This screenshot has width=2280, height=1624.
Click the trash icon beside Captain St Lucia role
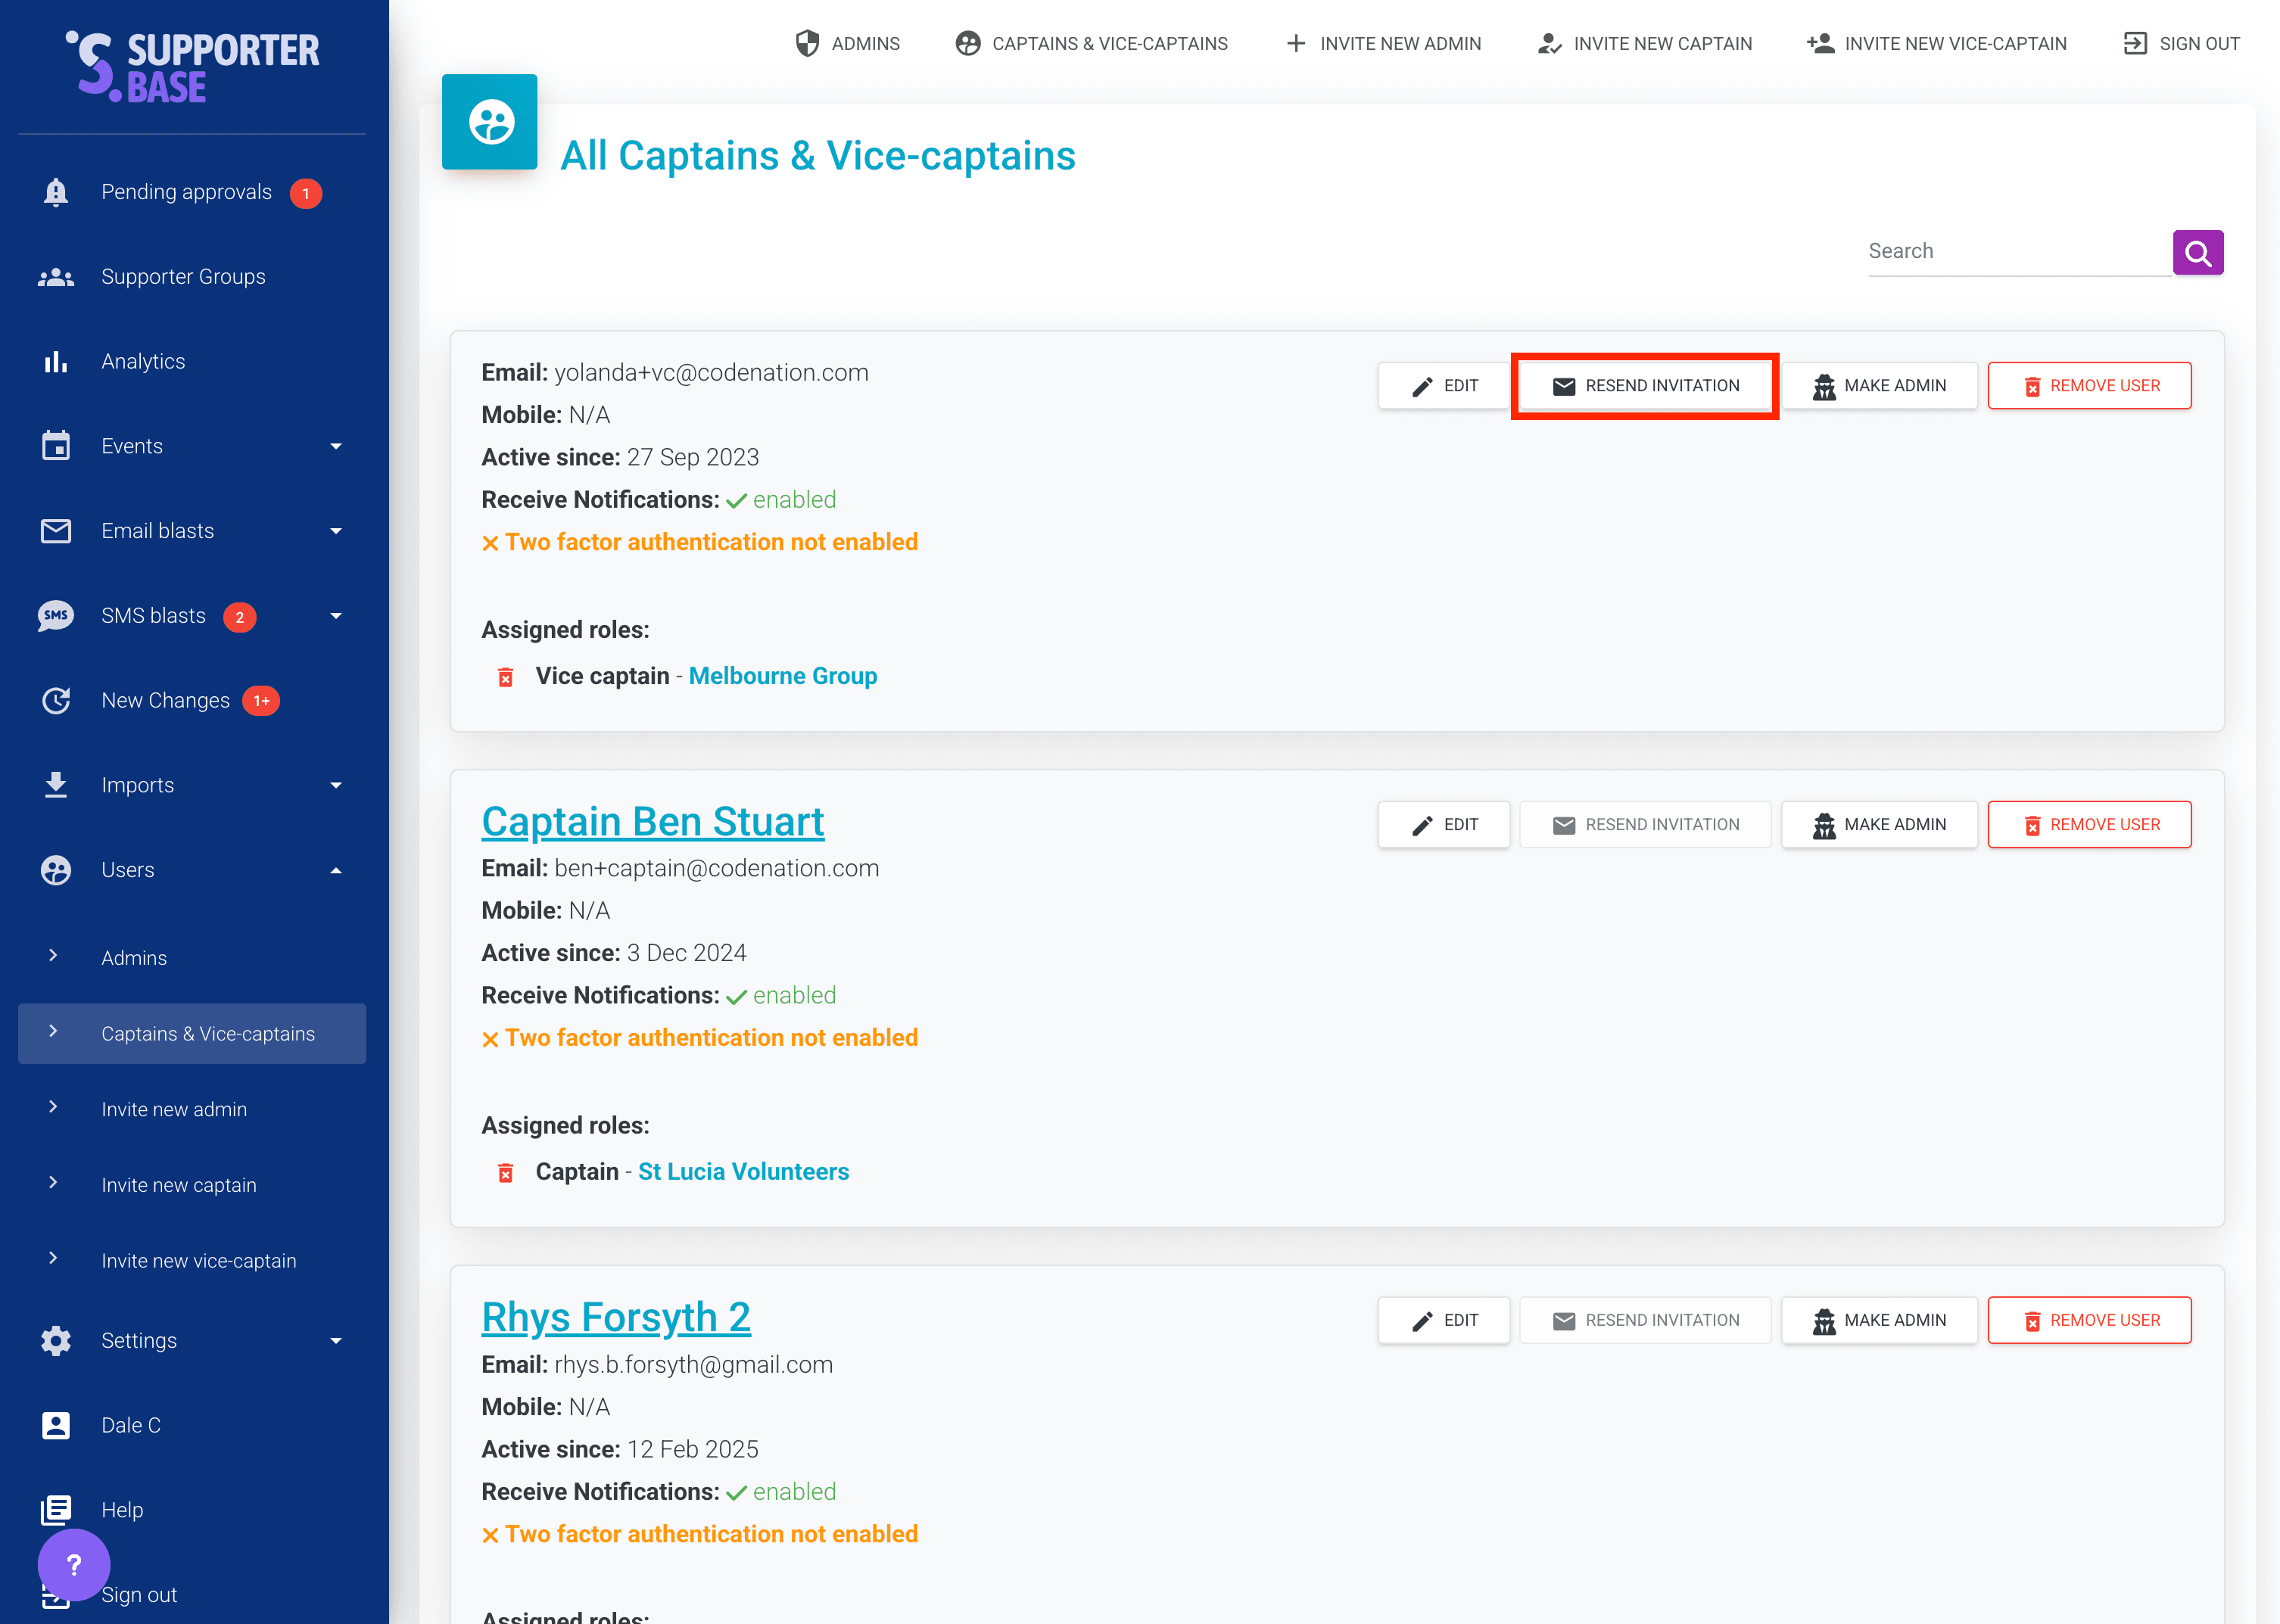[506, 1172]
